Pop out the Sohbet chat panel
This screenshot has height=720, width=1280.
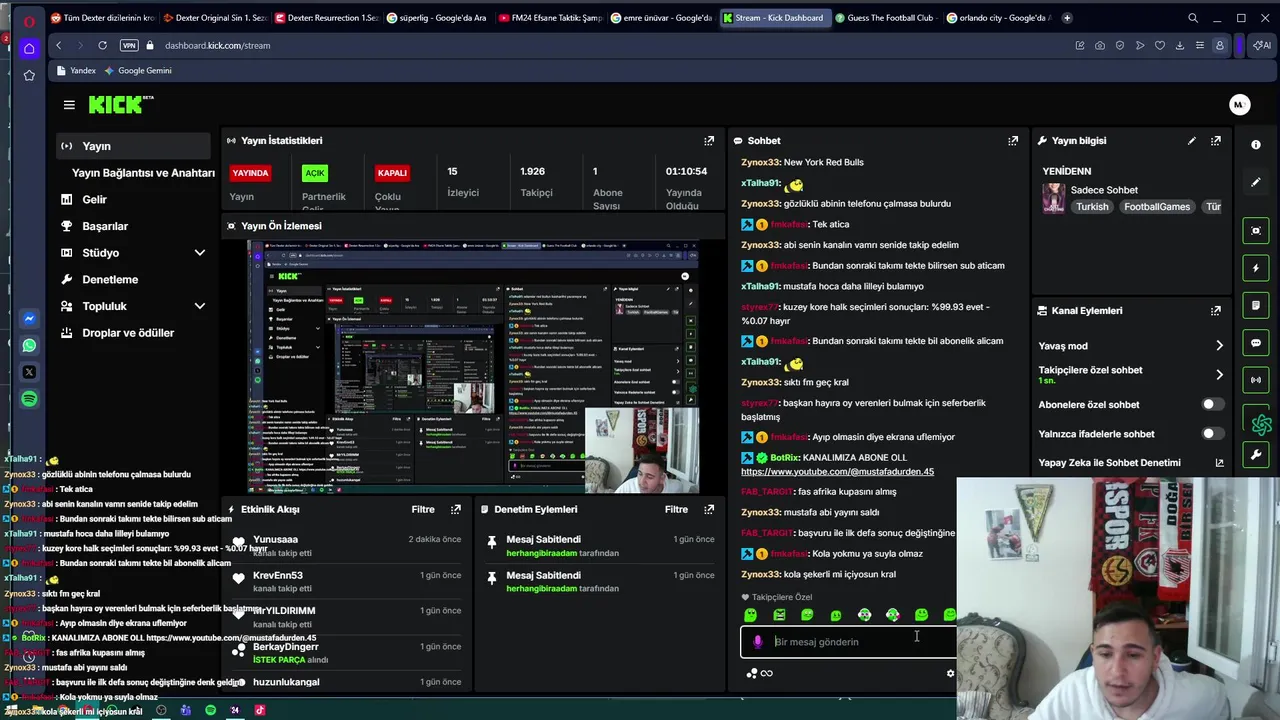click(1013, 141)
